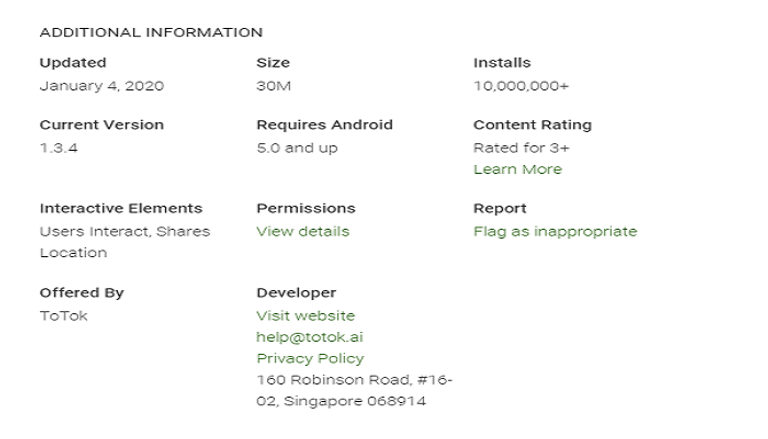Screen dimensions: 768x439
Task: Open the Visit website developer link
Action: [305, 315]
